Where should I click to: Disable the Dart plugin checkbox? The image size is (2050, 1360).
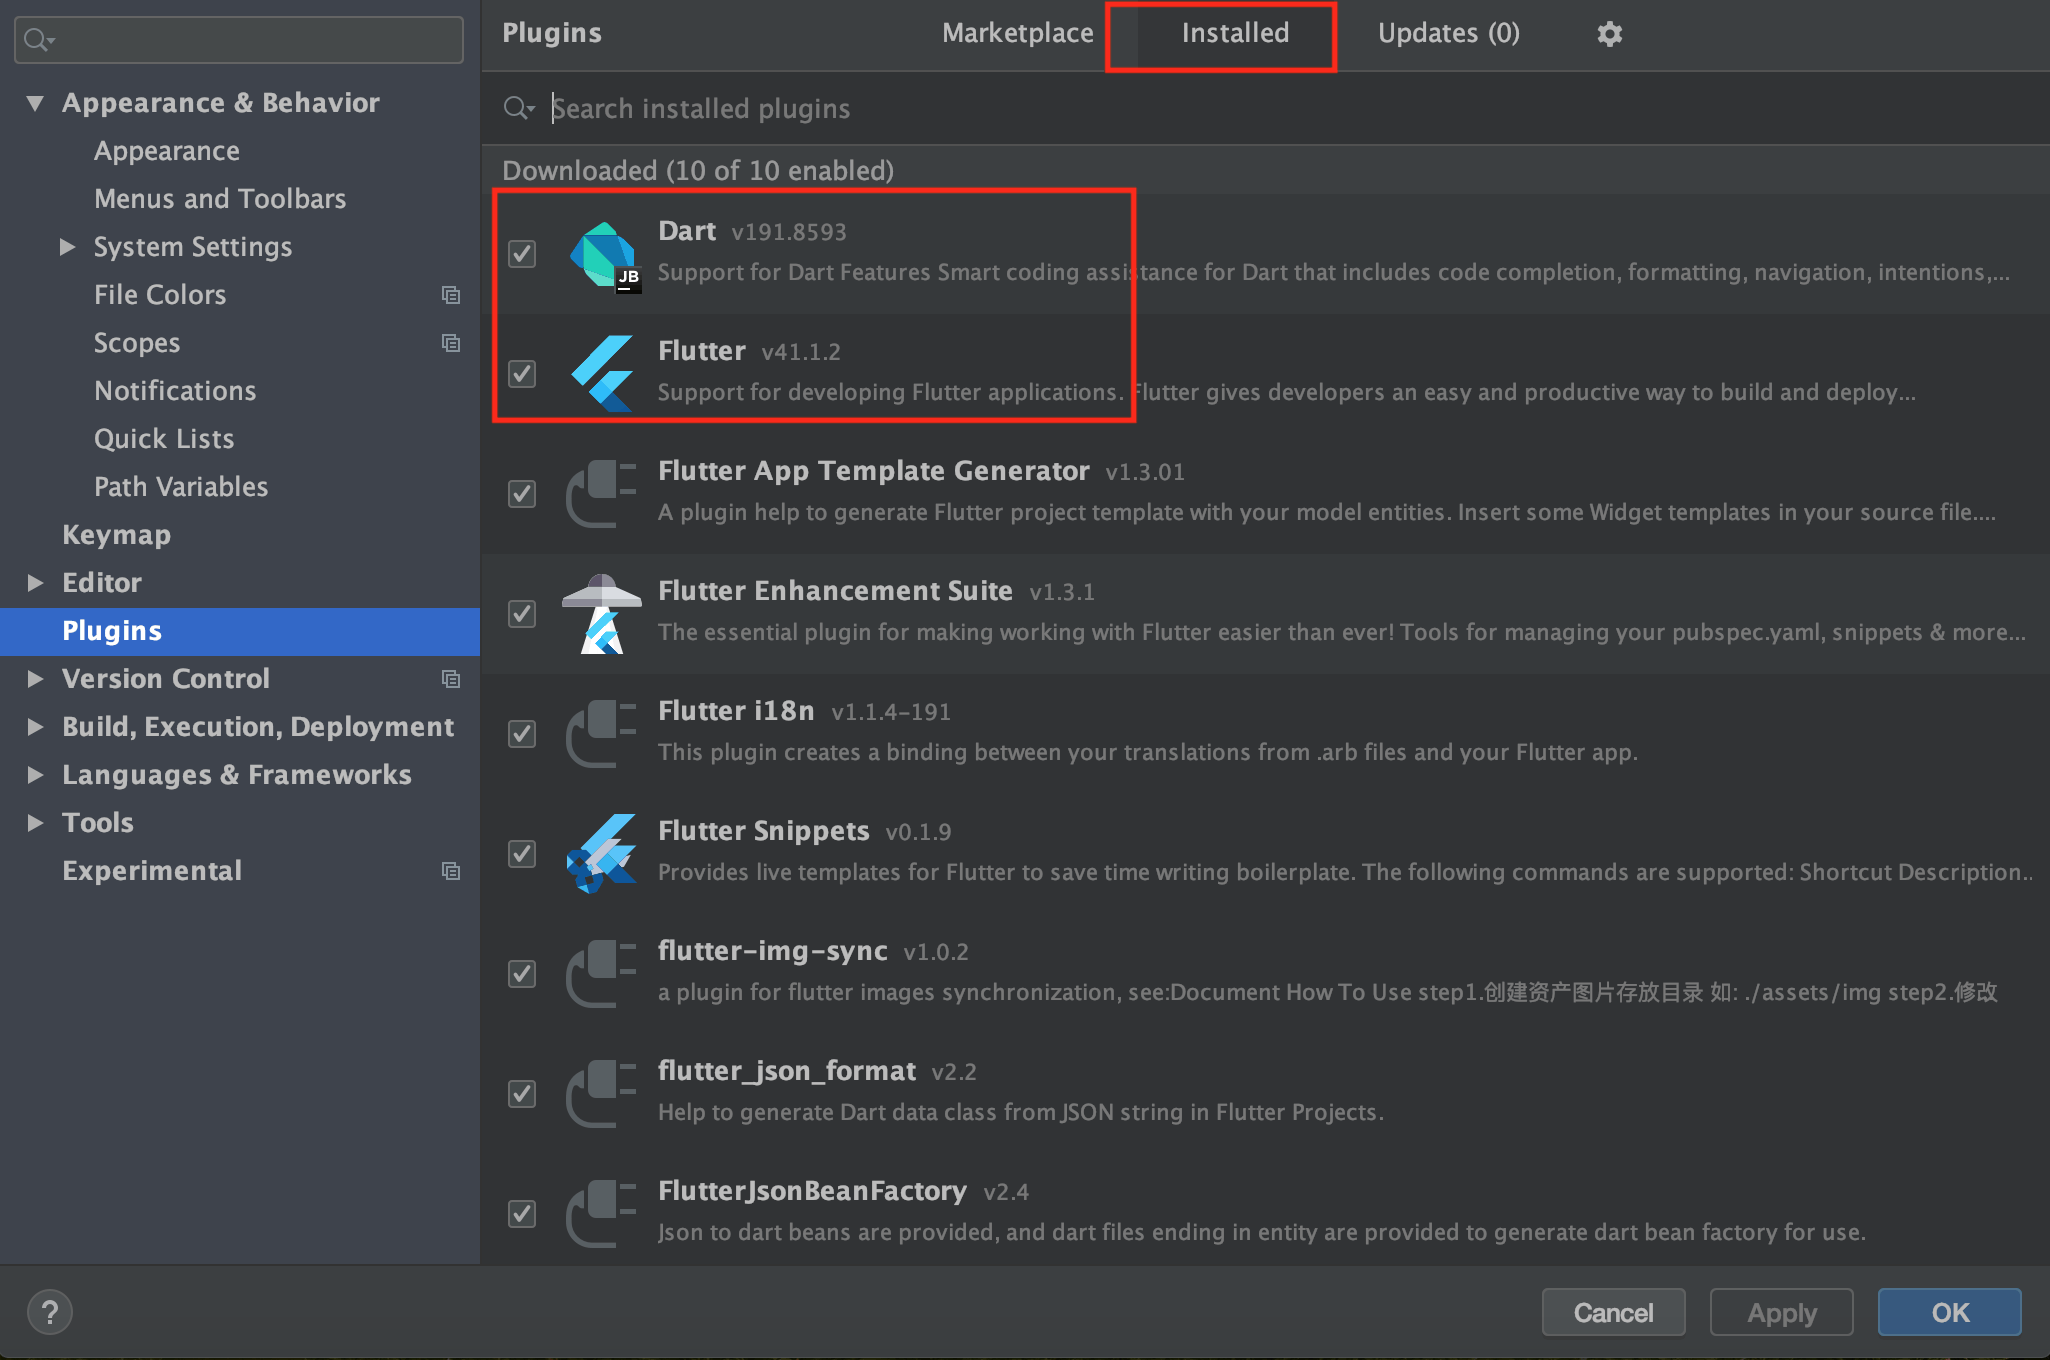pyautogui.click(x=522, y=254)
